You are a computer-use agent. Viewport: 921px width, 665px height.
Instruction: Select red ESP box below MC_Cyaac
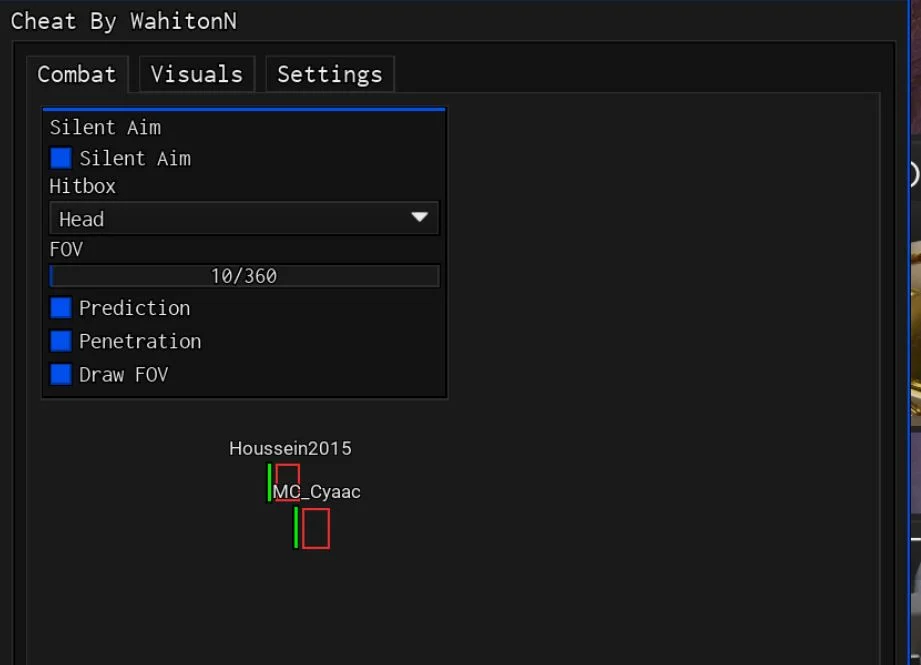tap(316, 529)
